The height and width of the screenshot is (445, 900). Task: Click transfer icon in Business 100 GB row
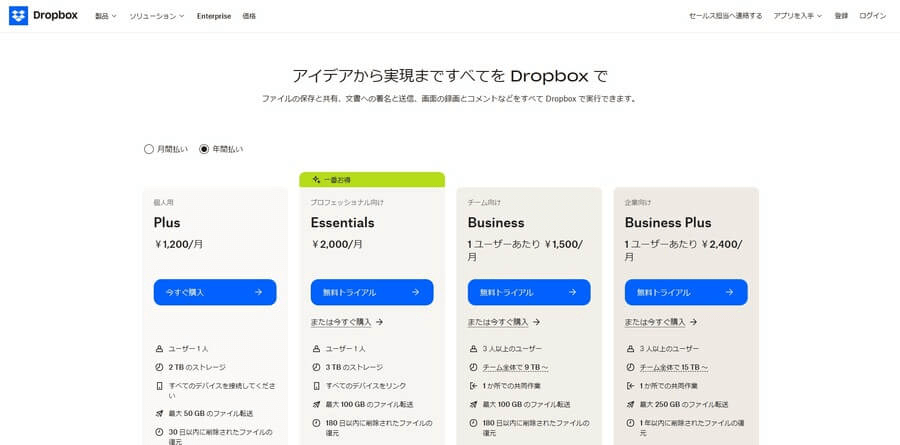tap(473, 404)
